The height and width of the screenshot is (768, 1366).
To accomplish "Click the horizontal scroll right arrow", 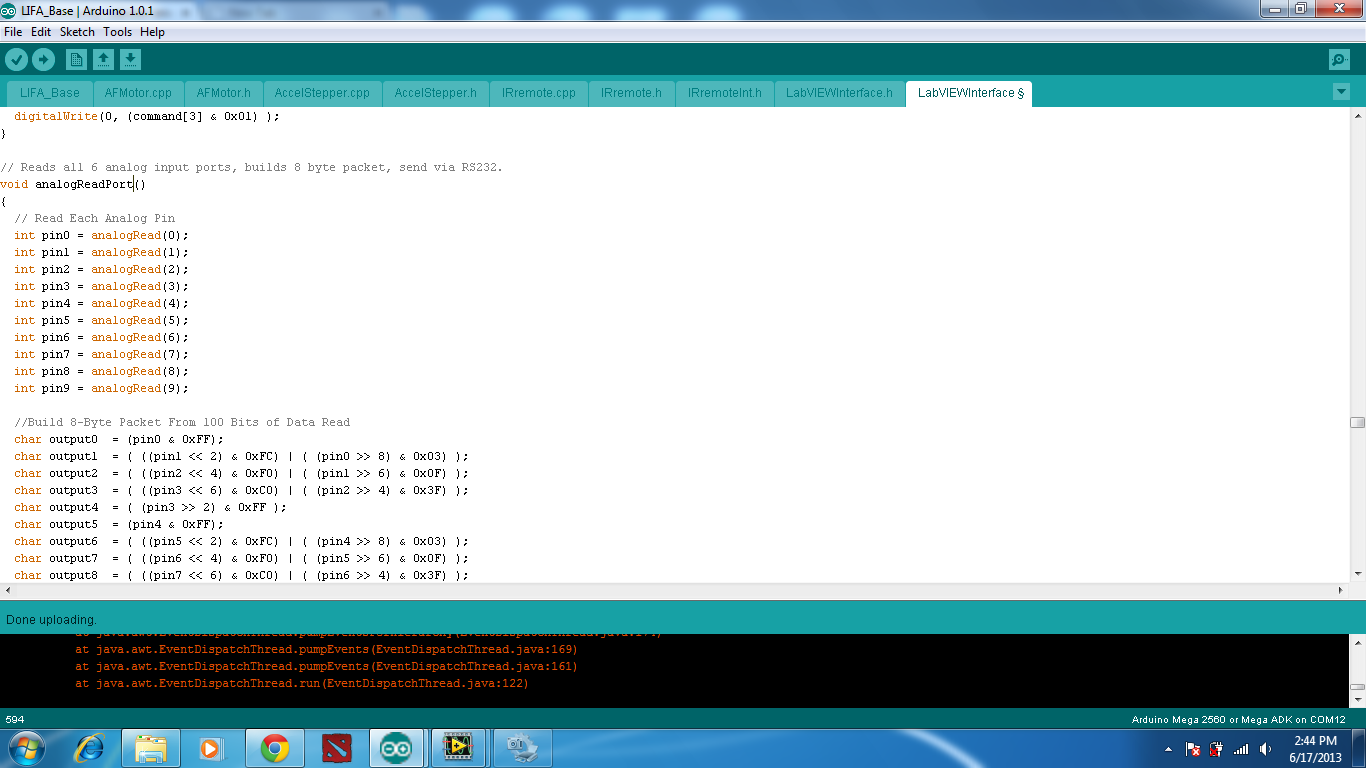I will pyautogui.click(x=1342, y=590).
